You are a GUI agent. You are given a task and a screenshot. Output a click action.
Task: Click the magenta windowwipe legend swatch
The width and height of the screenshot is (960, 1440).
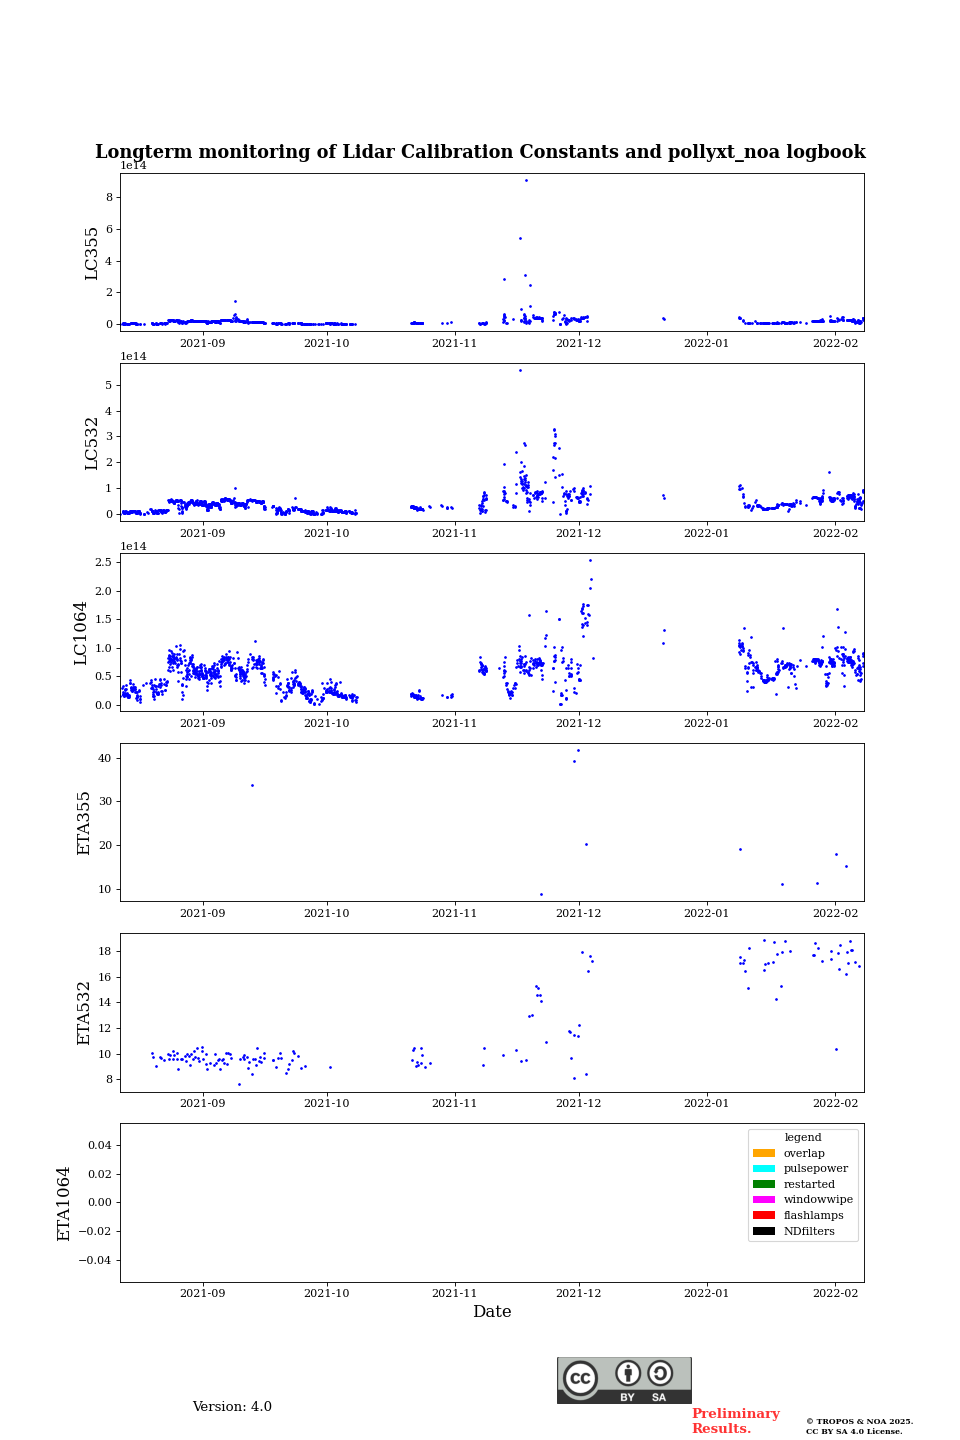pos(764,1200)
